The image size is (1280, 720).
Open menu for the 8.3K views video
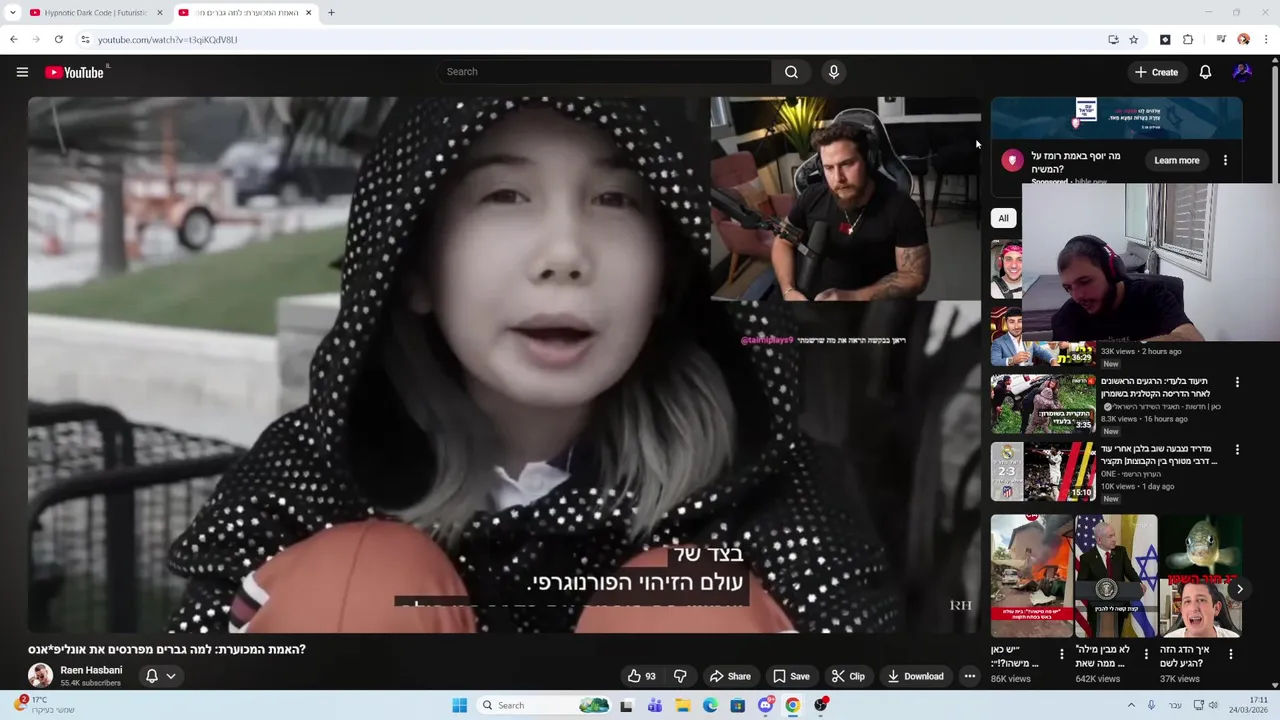coord(1237,382)
